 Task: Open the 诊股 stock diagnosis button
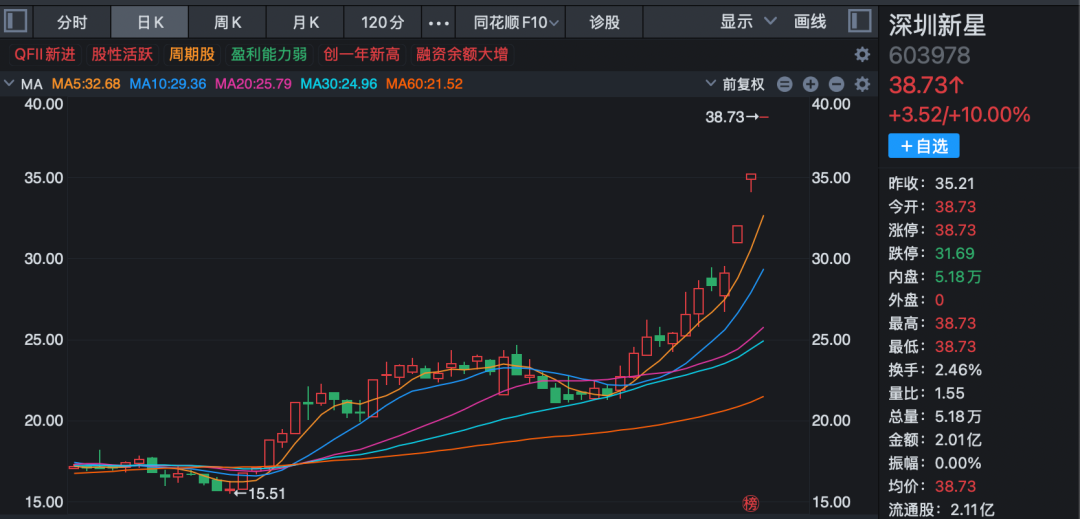pyautogui.click(x=604, y=21)
